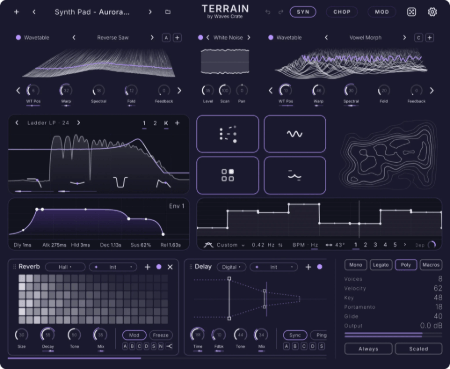Toggle Delay effect enable dot
The width and height of the screenshot is (450, 369).
(320, 267)
